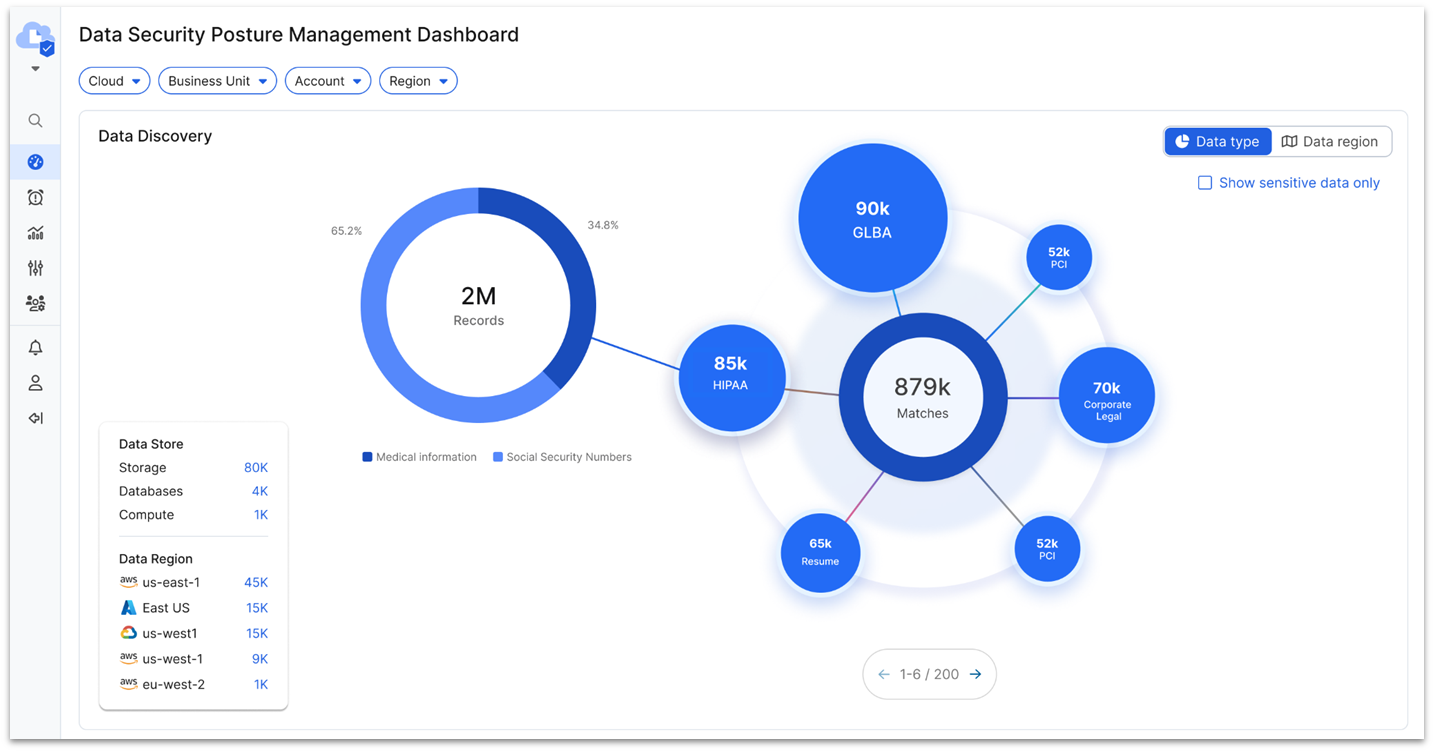Image resolution: width=1434 pixels, height=752 pixels.
Task: Select the 90k GLBA bubble
Action: (x=872, y=219)
